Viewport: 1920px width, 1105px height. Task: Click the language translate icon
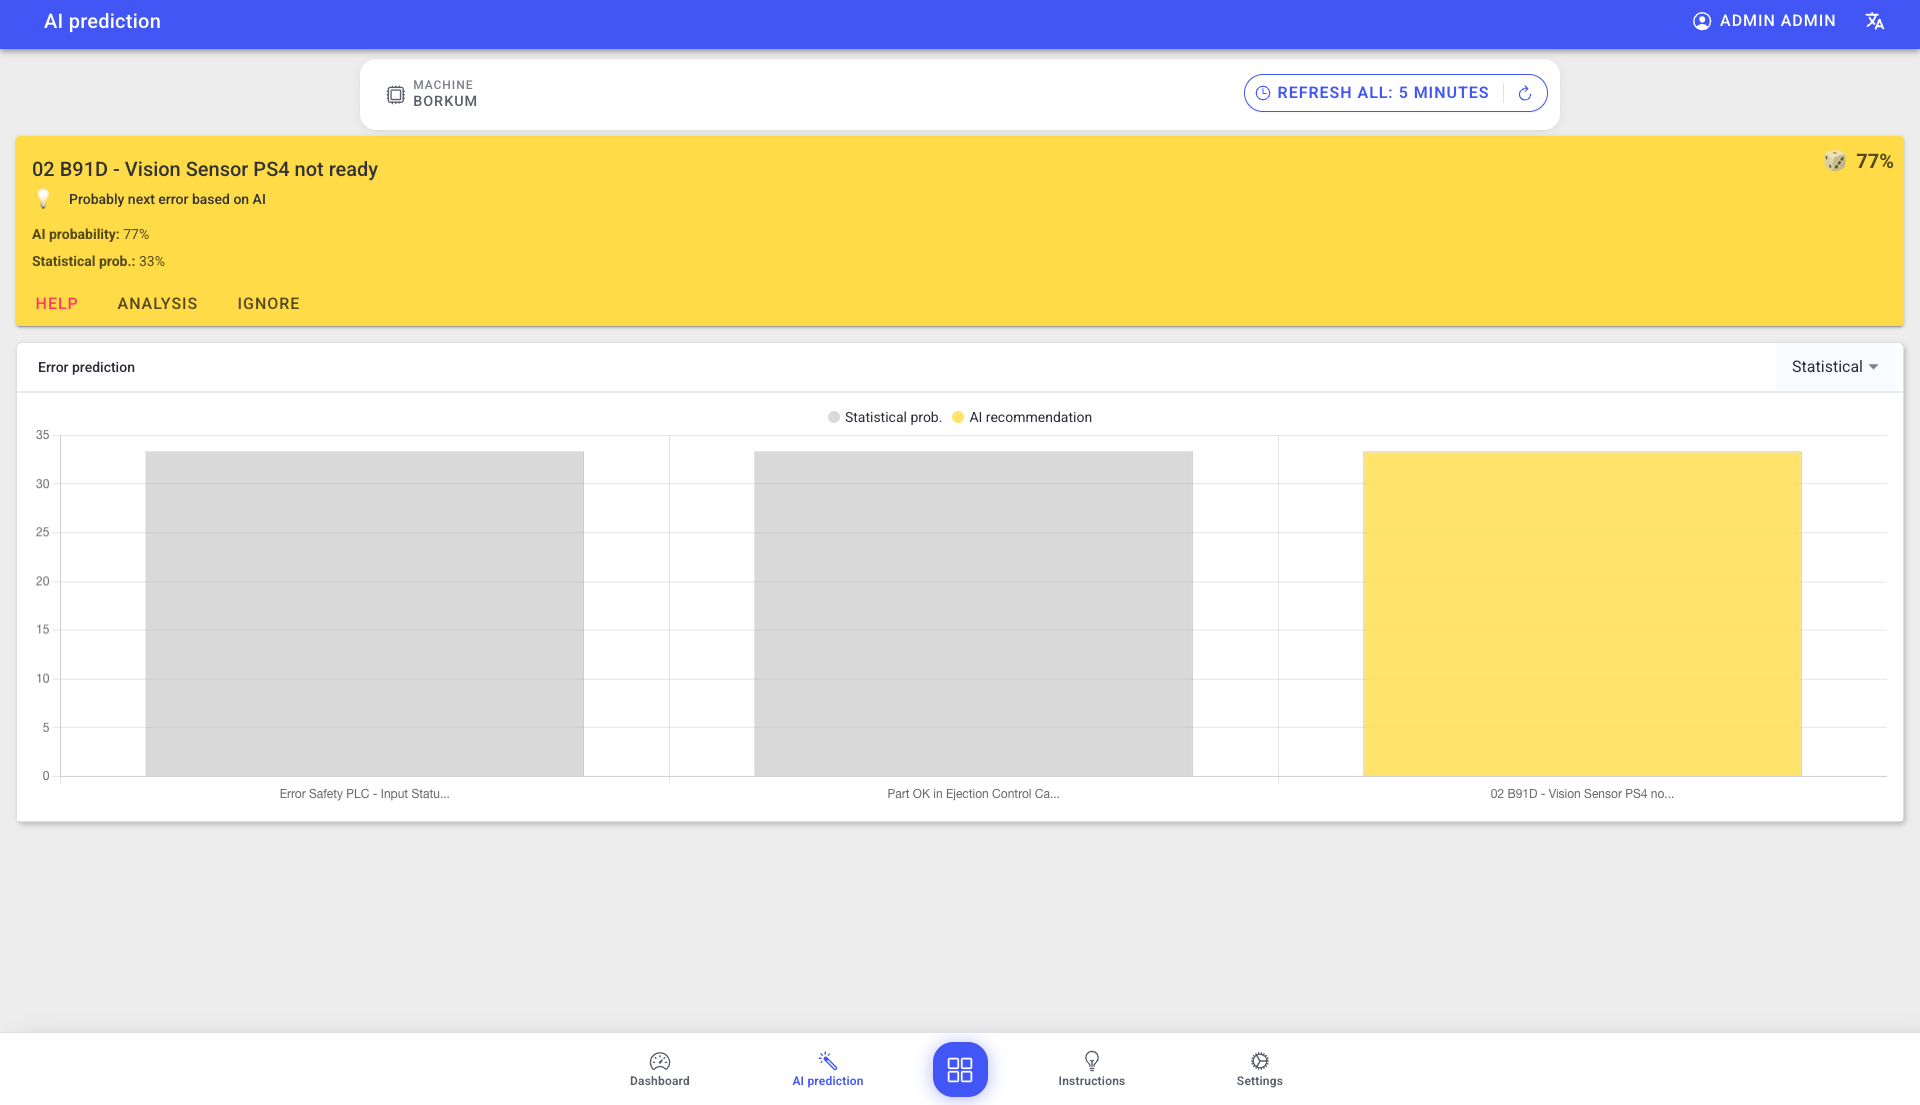1875,21
